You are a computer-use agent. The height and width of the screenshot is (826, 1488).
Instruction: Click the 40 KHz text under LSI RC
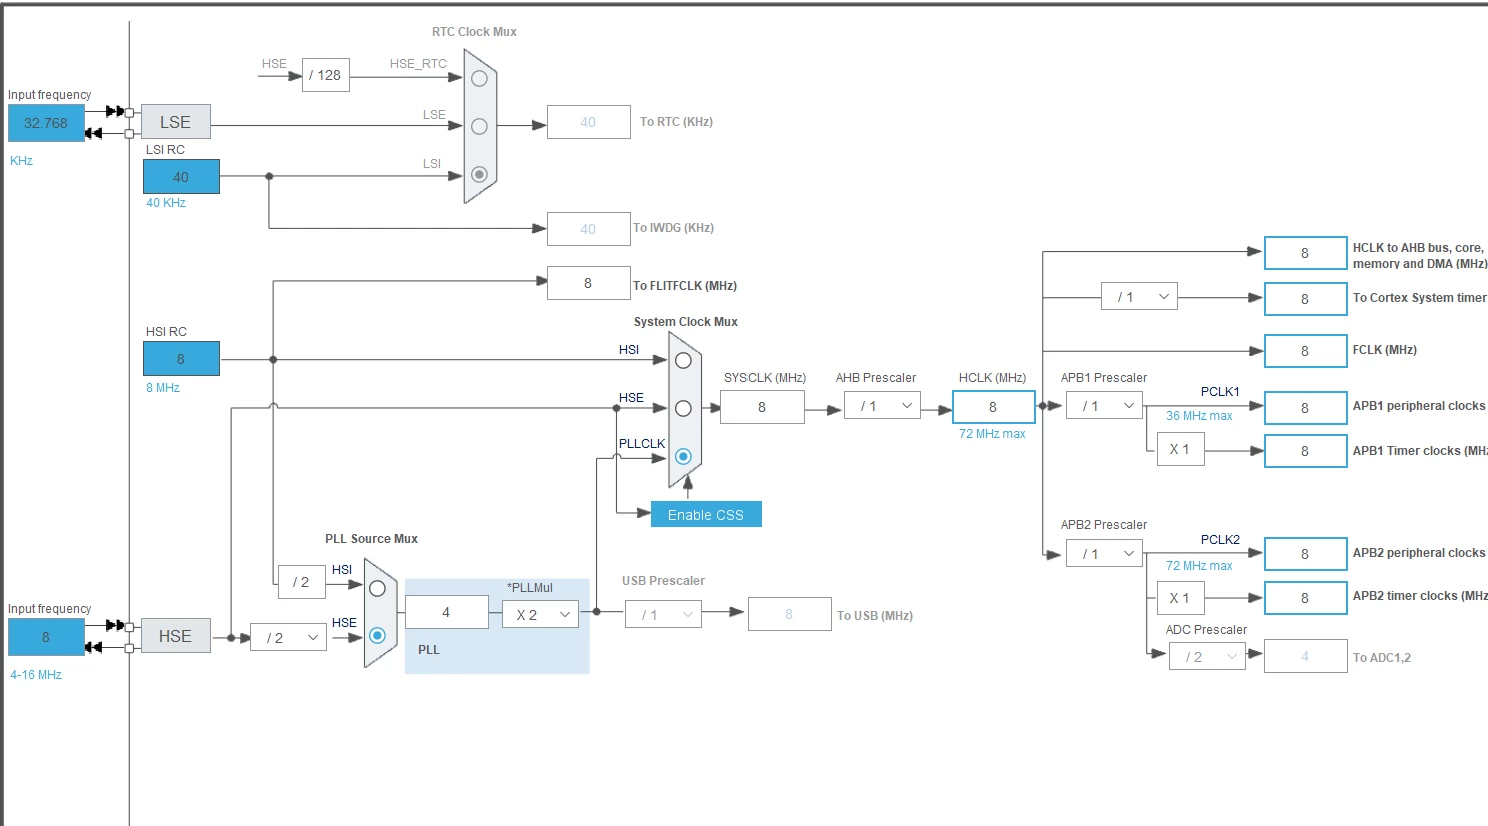(x=166, y=203)
